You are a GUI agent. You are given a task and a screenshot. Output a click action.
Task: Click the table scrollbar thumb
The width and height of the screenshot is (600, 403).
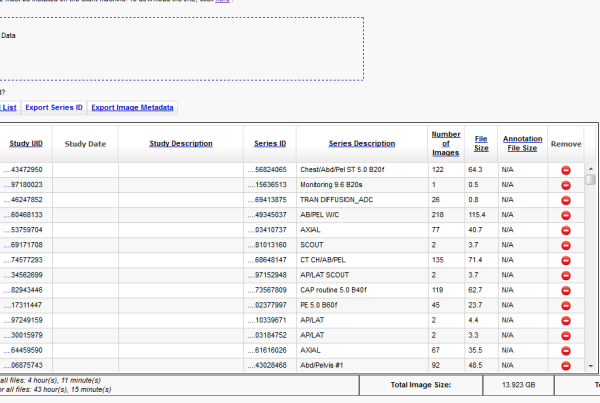(590, 179)
